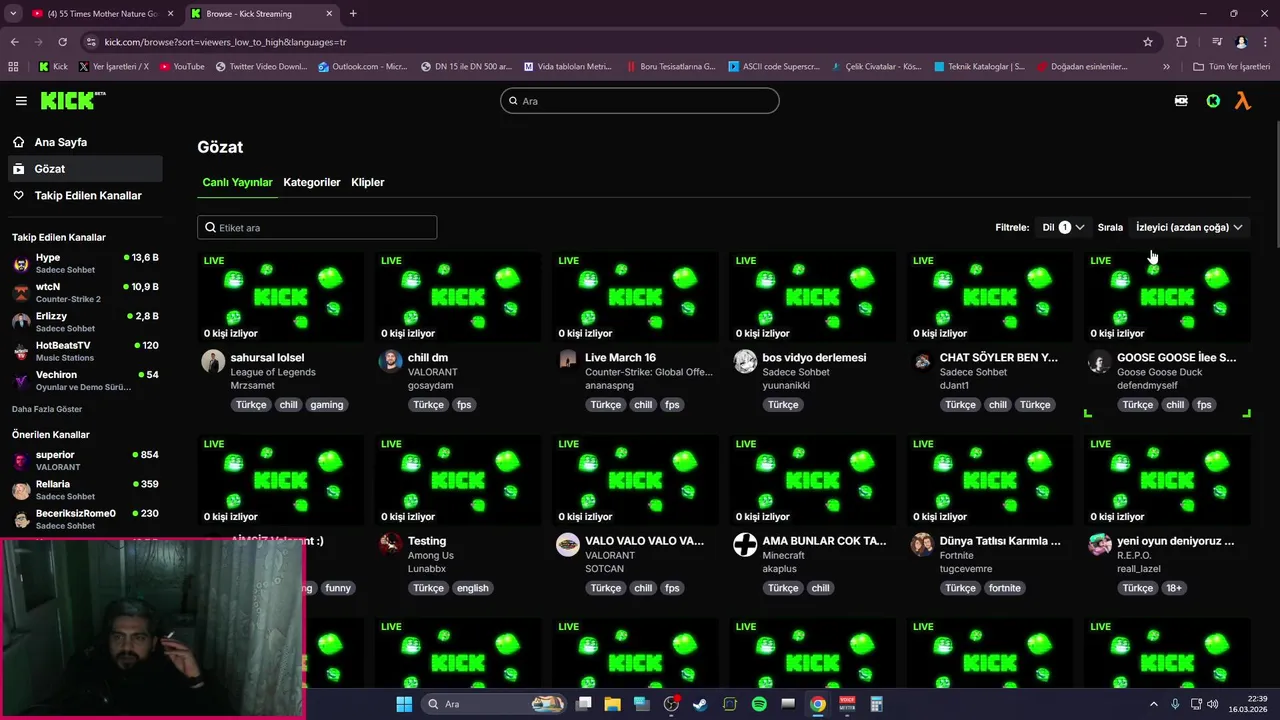1280x720 pixels.
Task: Click League of Legends category link
Action: pos(273,372)
